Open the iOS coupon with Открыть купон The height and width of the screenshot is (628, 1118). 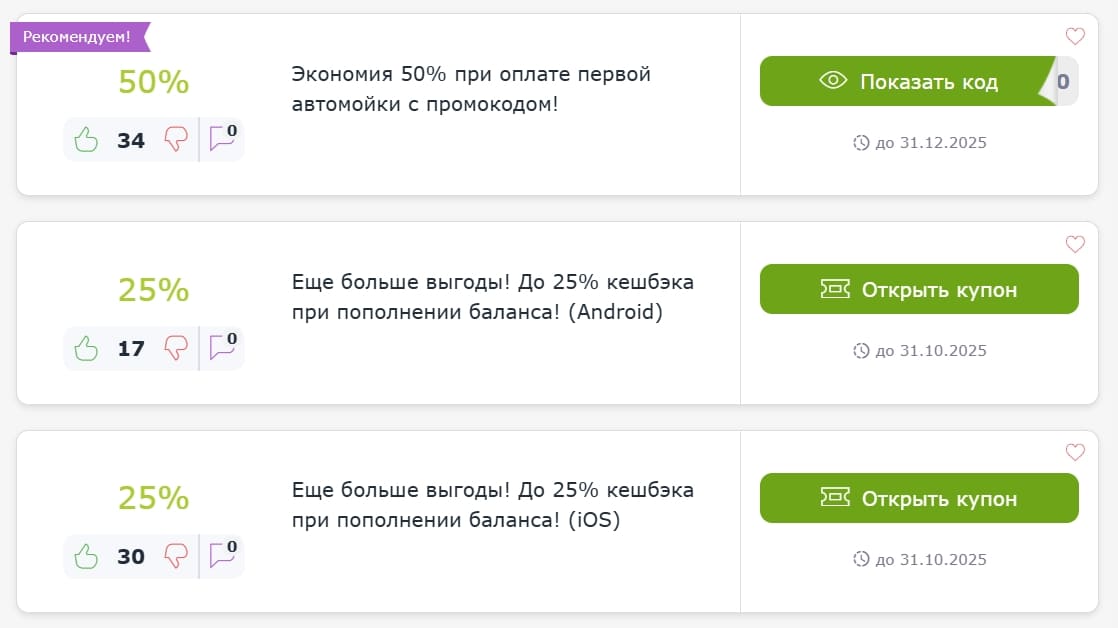pyautogui.click(x=919, y=497)
